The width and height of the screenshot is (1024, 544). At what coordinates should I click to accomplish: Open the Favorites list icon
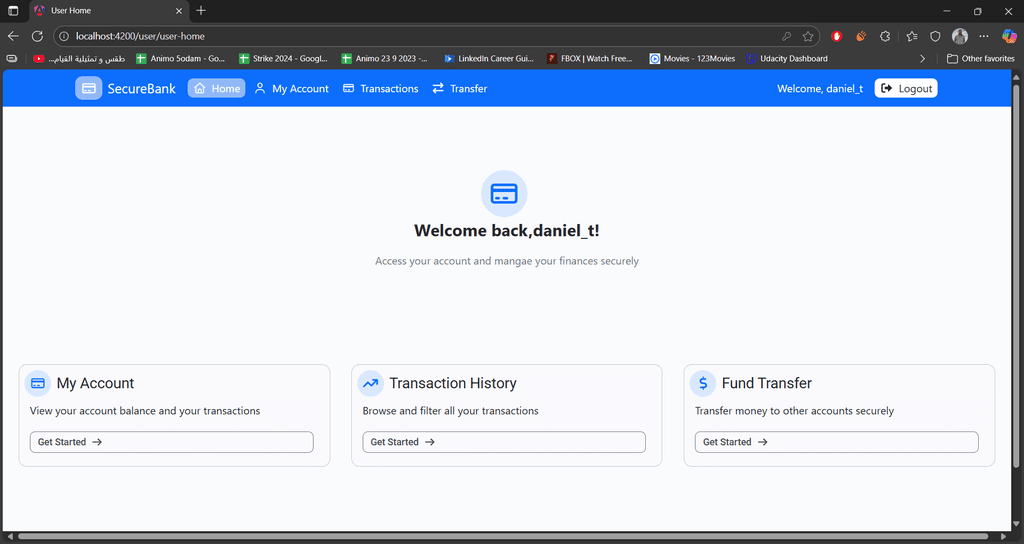pos(912,36)
